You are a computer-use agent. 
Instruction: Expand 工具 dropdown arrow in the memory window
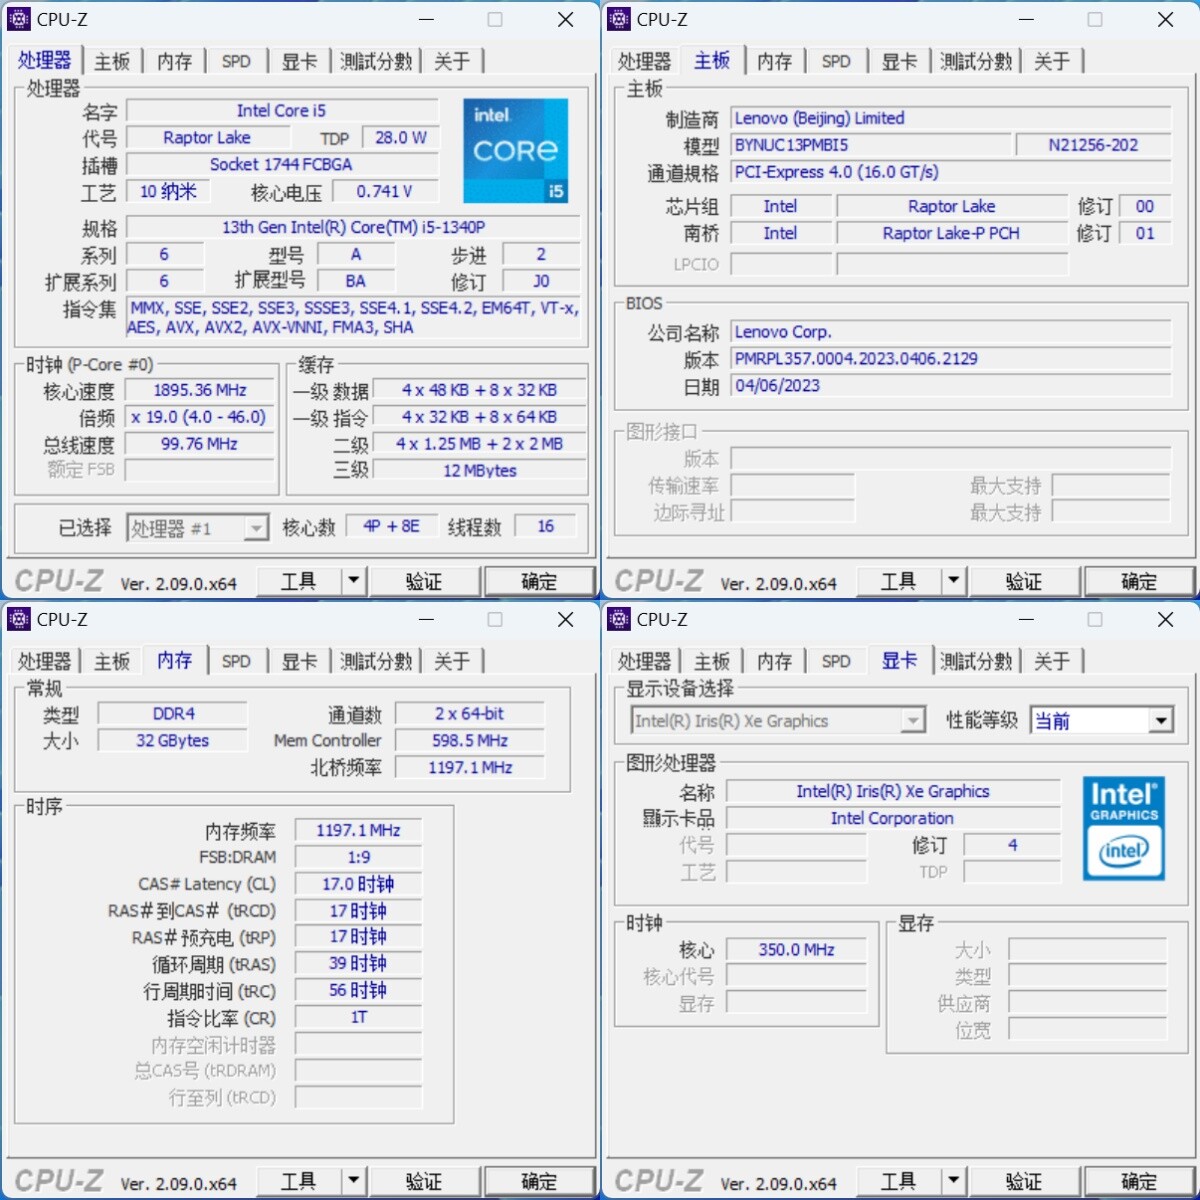click(353, 1181)
